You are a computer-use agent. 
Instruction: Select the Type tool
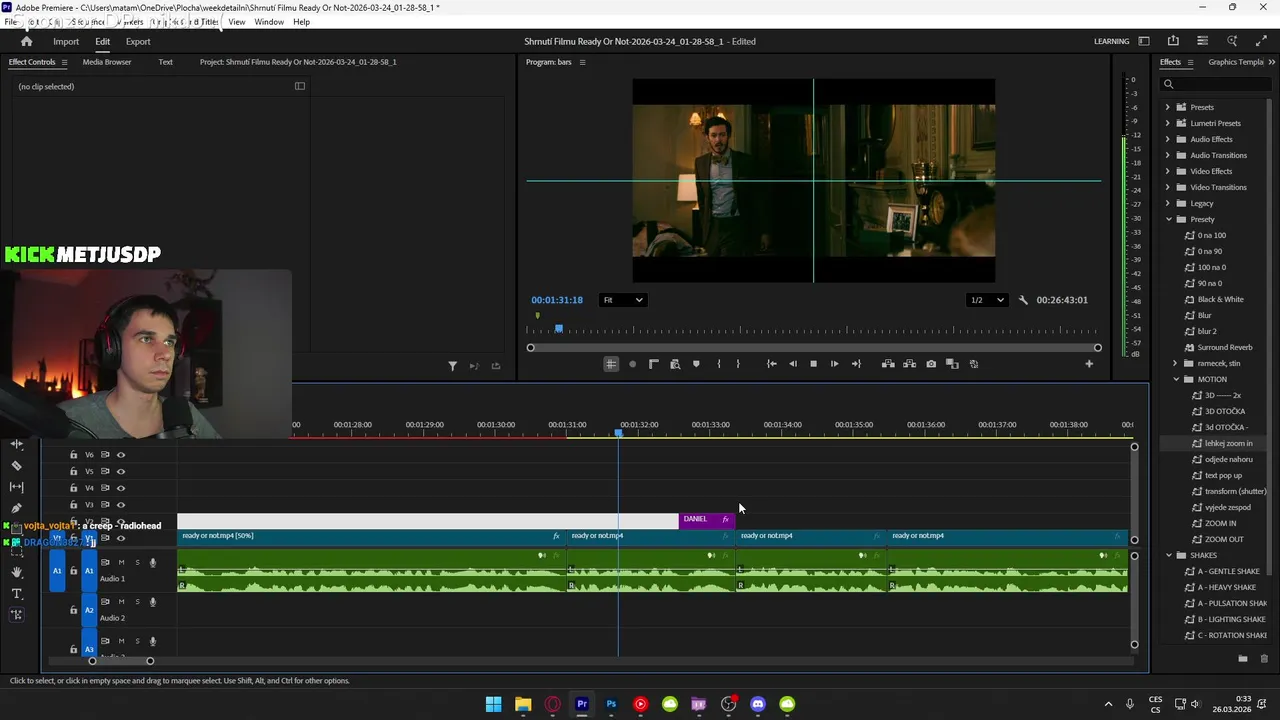tap(16, 594)
